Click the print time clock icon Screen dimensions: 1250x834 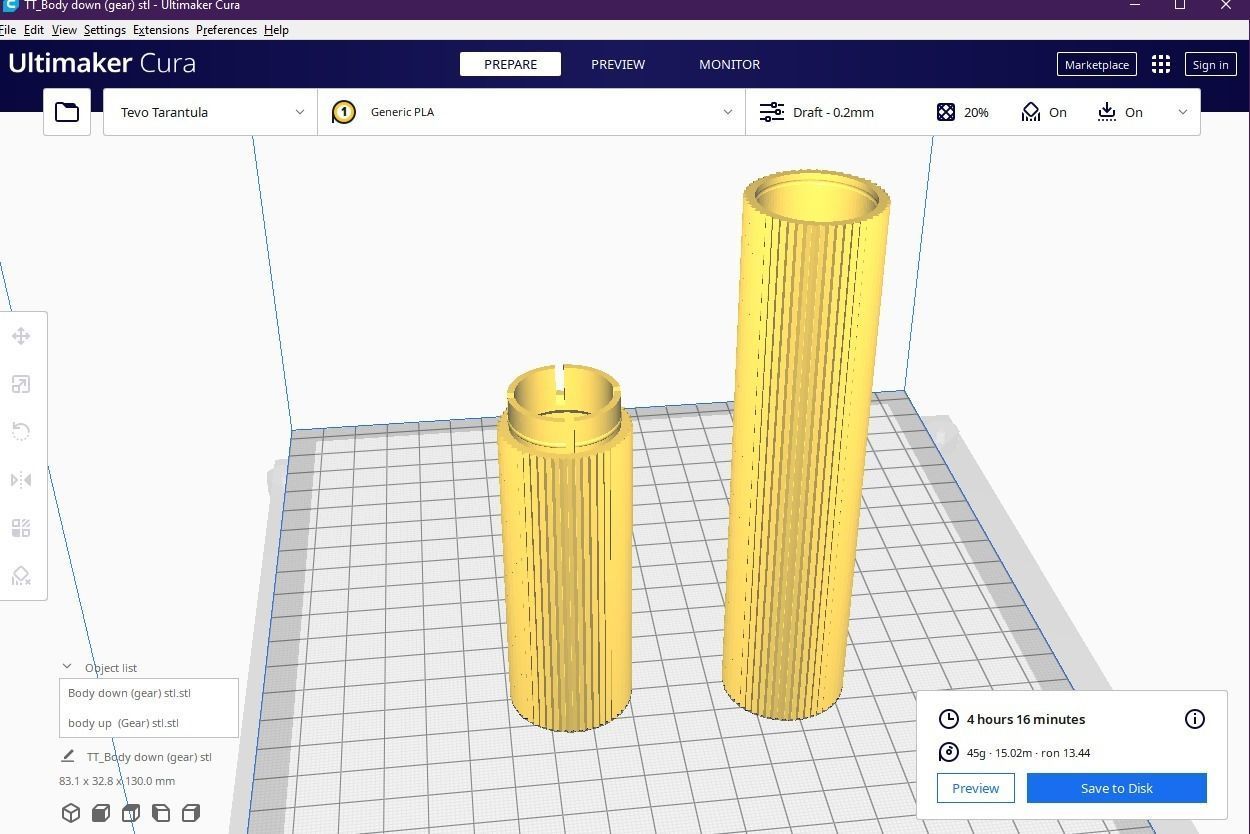click(949, 719)
